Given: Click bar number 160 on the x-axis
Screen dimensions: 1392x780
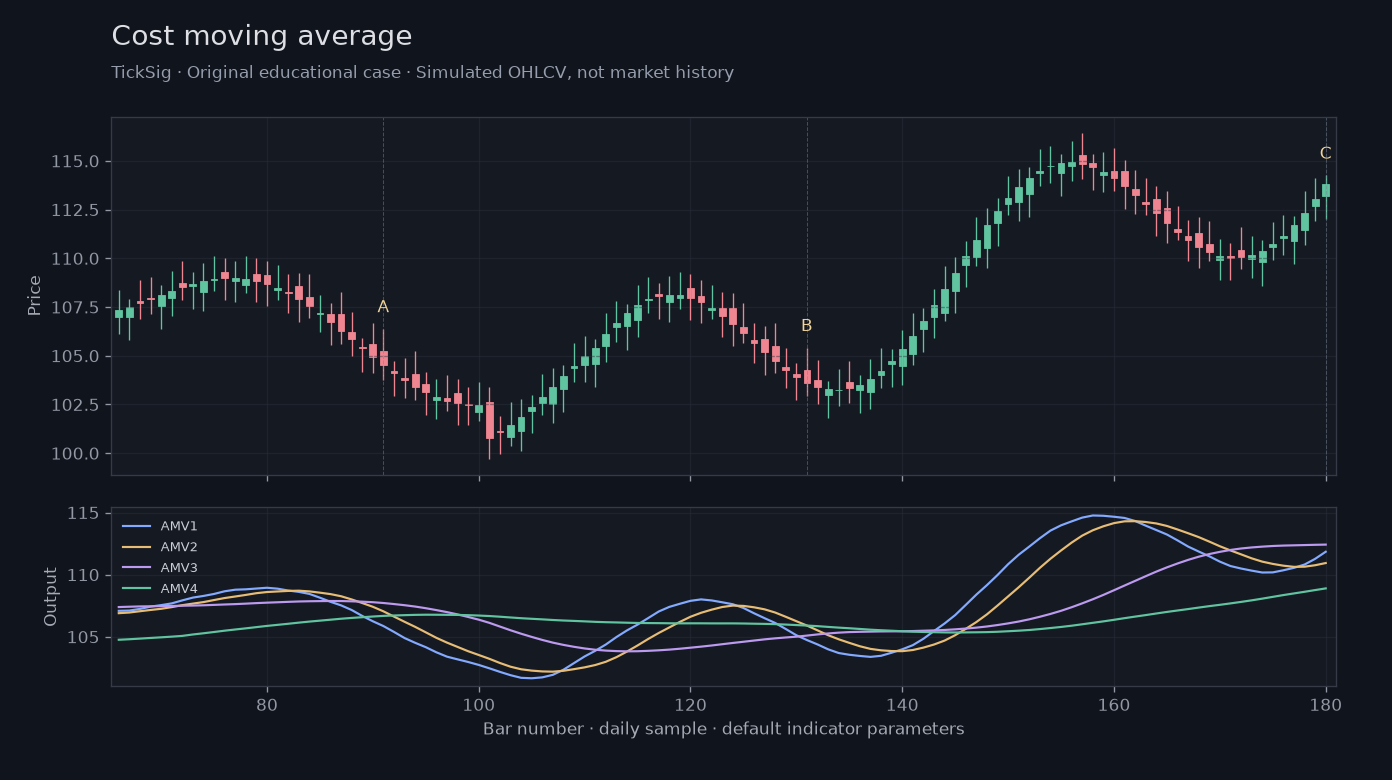Looking at the screenshot, I should click(x=1114, y=703).
